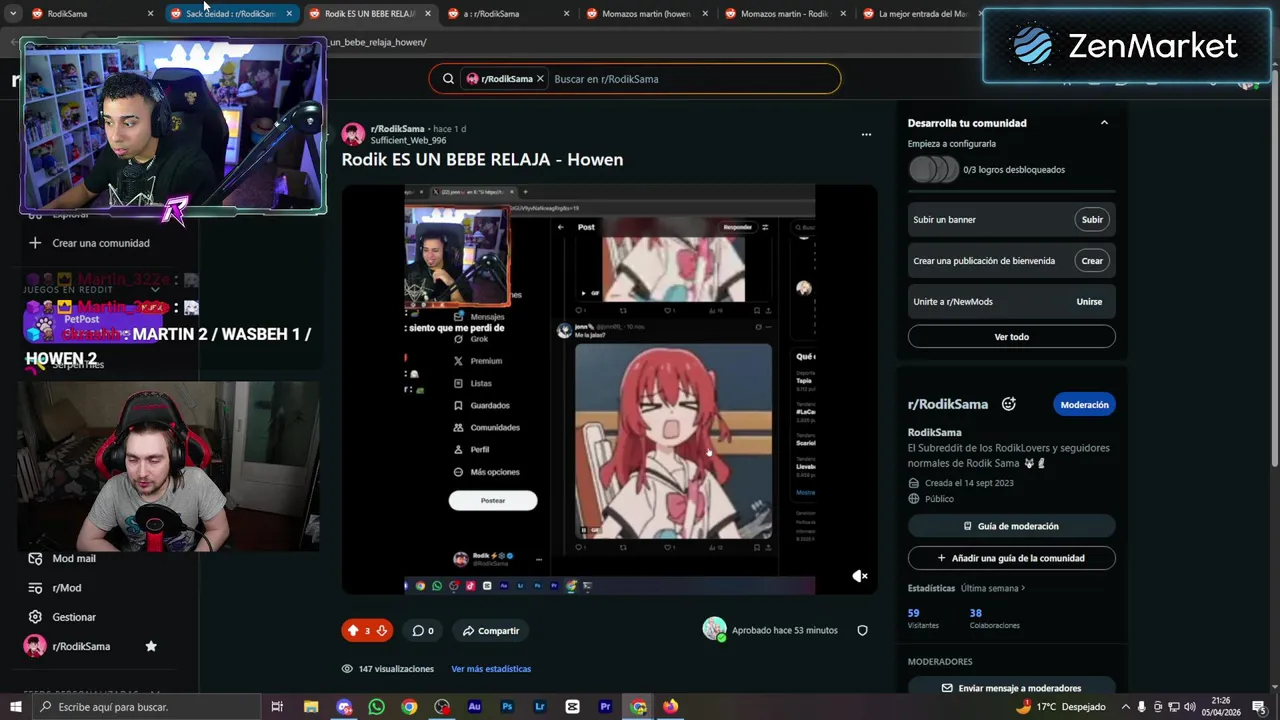Open Guía de moderación
This screenshot has height=720, width=1280.
[1011, 526]
